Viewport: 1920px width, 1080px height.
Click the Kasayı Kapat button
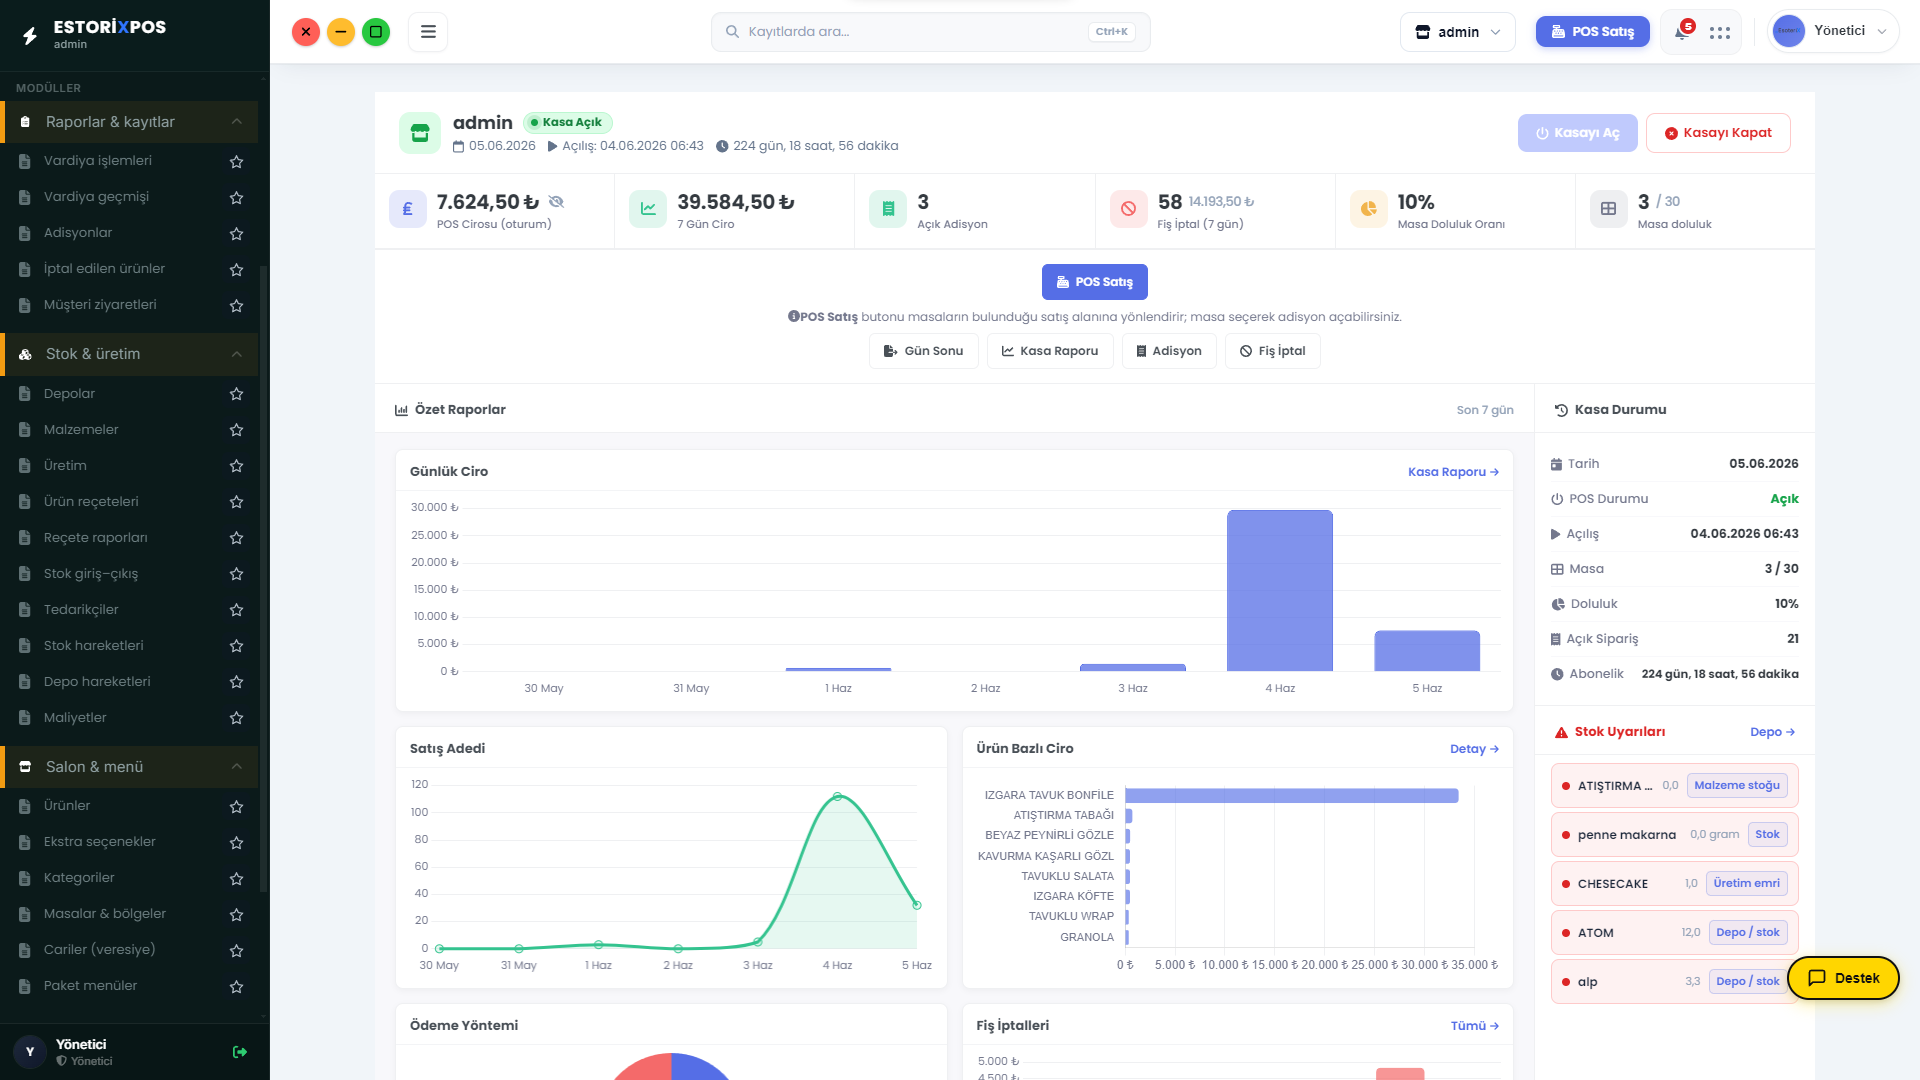(x=1718, y=133)
